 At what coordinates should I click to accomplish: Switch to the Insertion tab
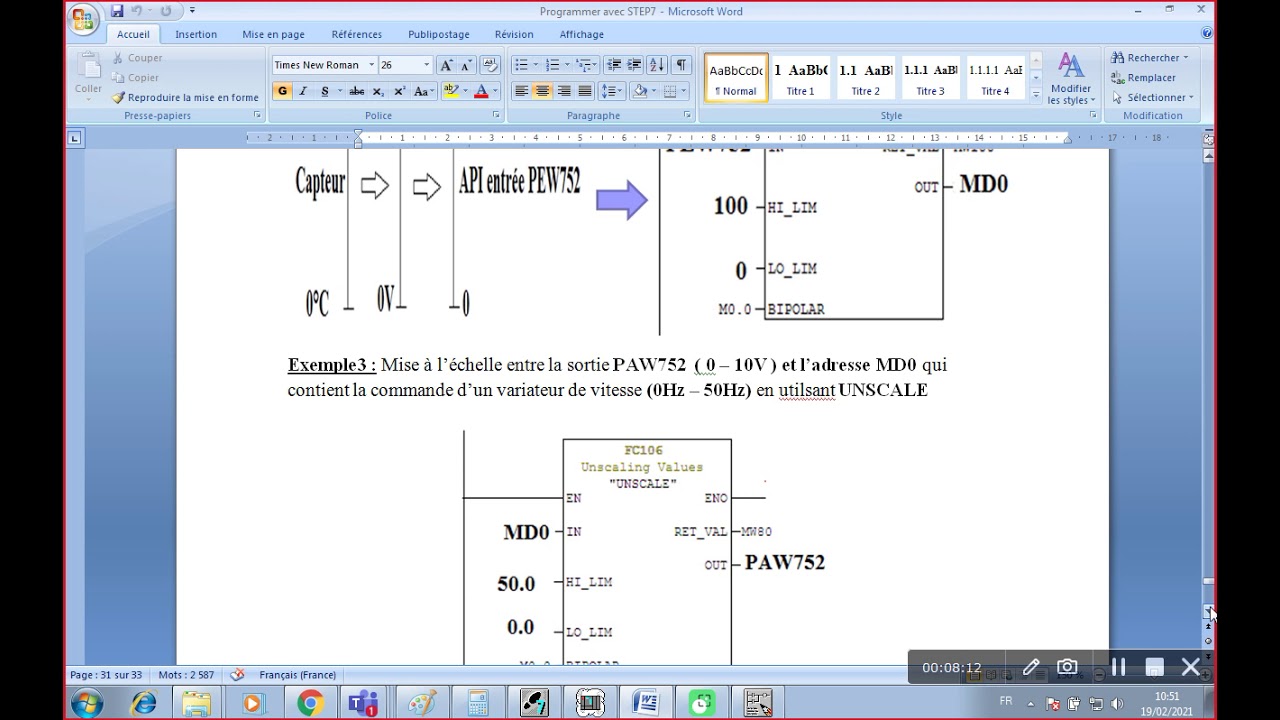[196, 34]
